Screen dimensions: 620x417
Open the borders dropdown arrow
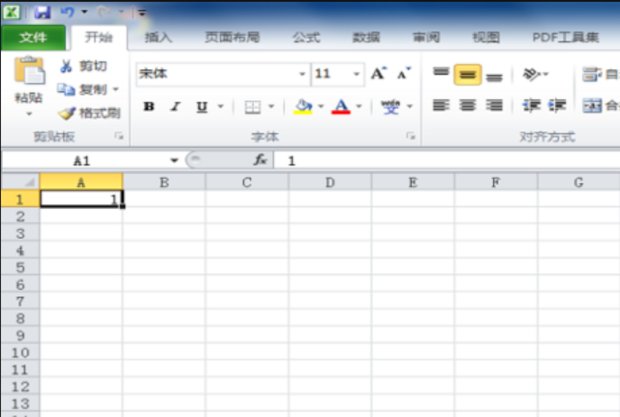click(271, 106)
